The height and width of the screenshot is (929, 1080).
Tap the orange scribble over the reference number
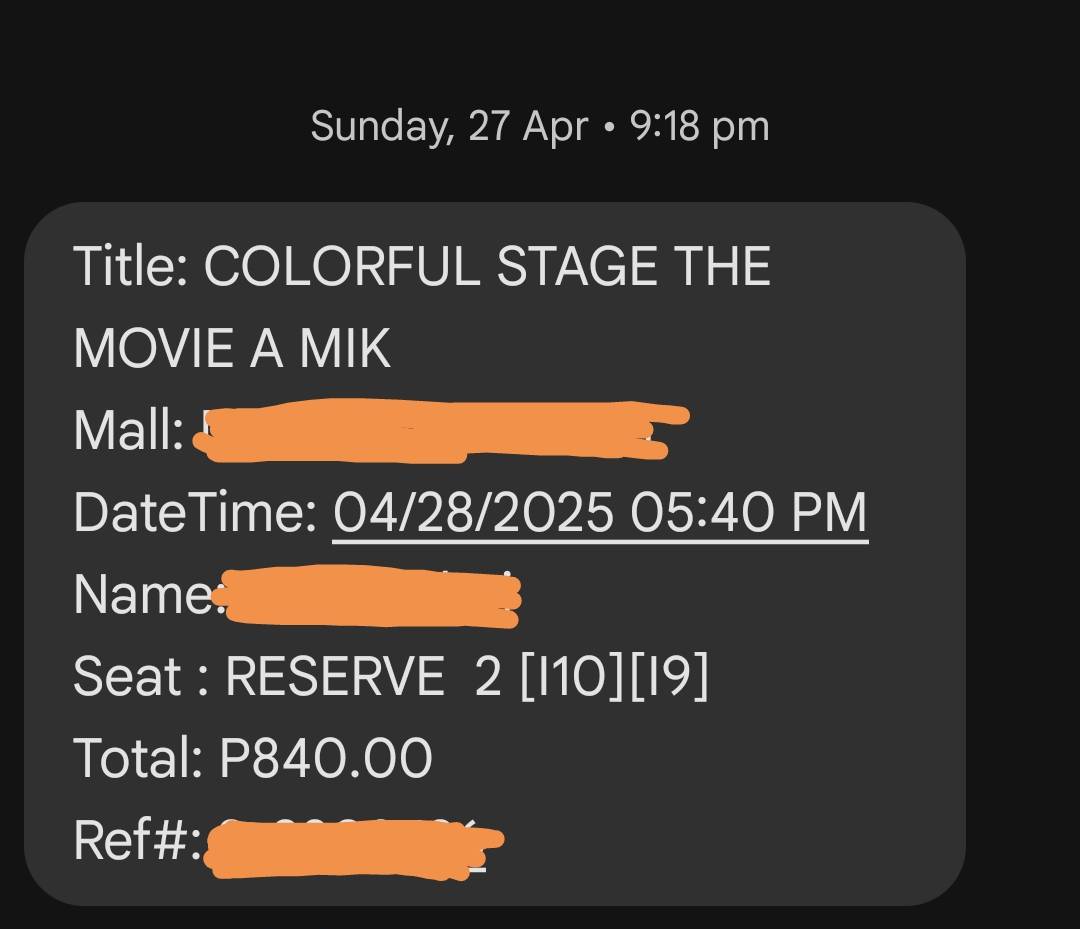click(354, 848)
